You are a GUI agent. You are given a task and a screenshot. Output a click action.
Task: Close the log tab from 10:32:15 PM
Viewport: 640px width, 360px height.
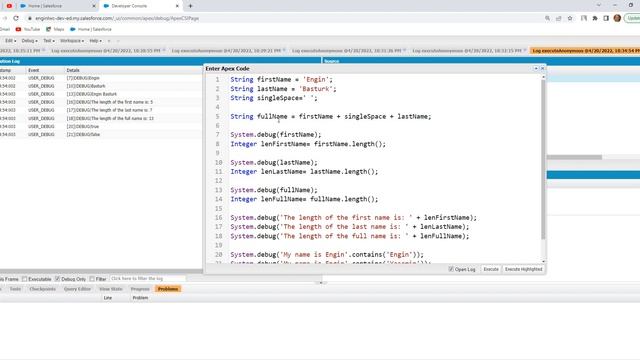(525, 50)
